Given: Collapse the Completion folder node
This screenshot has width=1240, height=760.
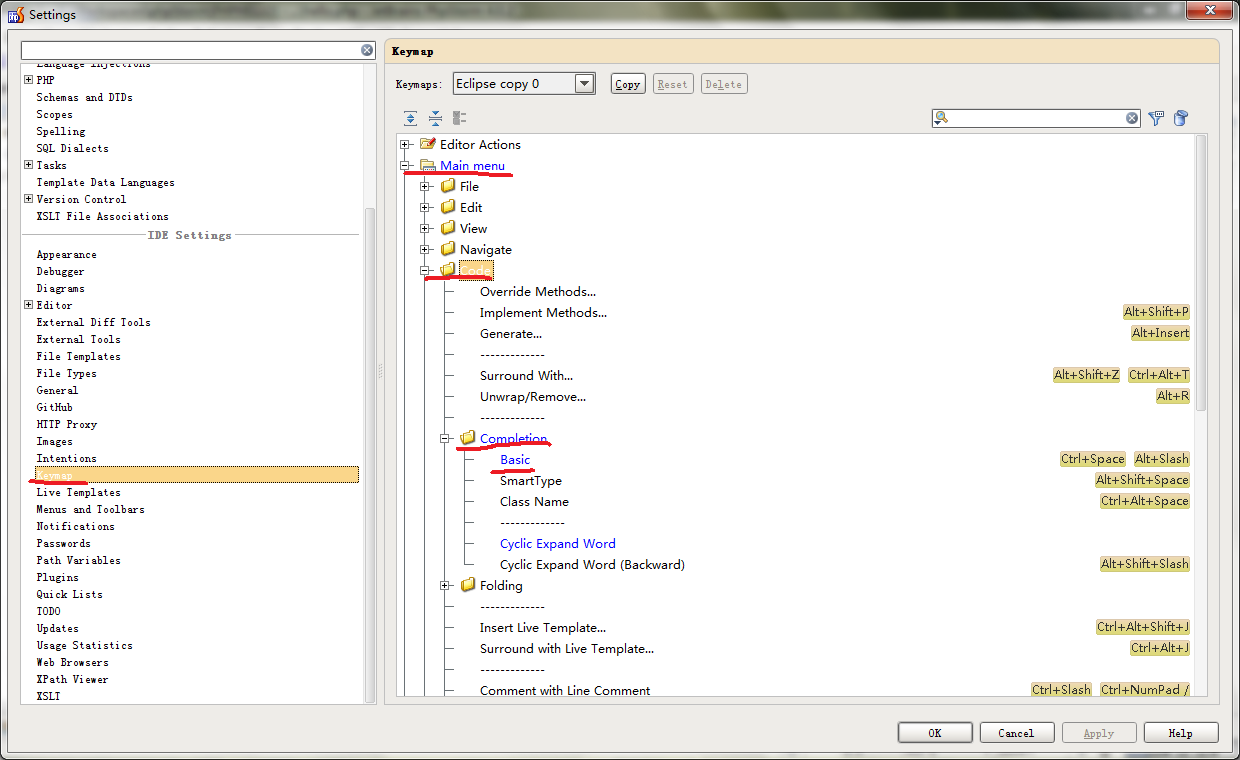Looking at the screenshot, I should pyautogui.click(x=446, y=439).
